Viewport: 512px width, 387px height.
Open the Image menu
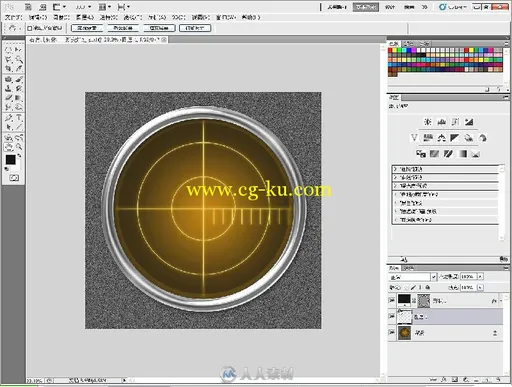coord(62,17)
